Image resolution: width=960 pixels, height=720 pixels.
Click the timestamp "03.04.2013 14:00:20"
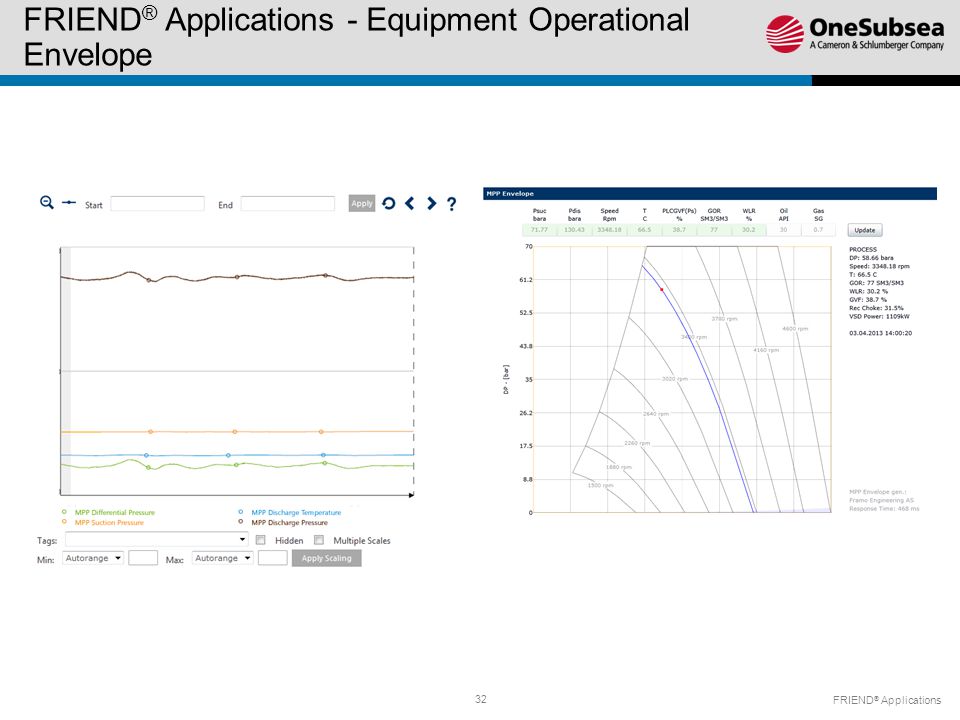tap(880, 333)
